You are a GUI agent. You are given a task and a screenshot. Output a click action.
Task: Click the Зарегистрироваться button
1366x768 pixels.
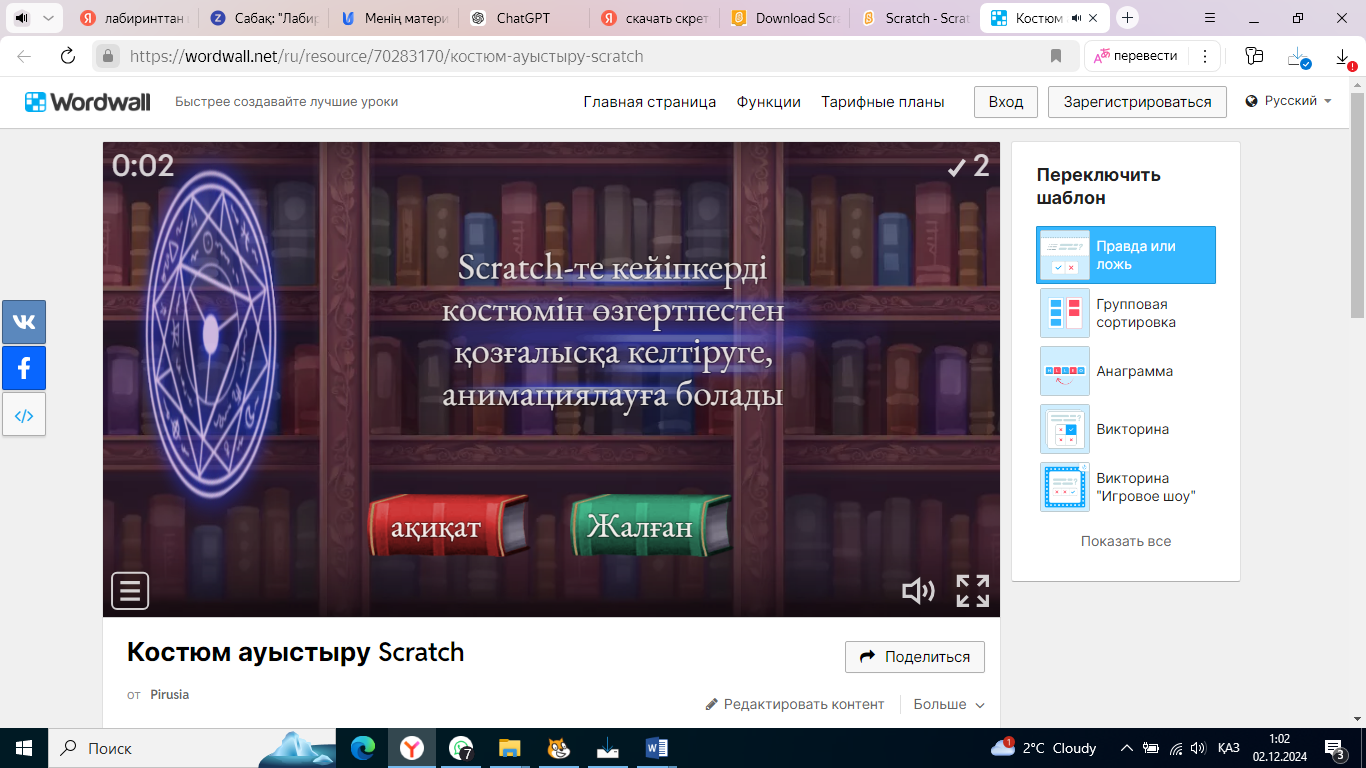click(x=1137, y=102)
